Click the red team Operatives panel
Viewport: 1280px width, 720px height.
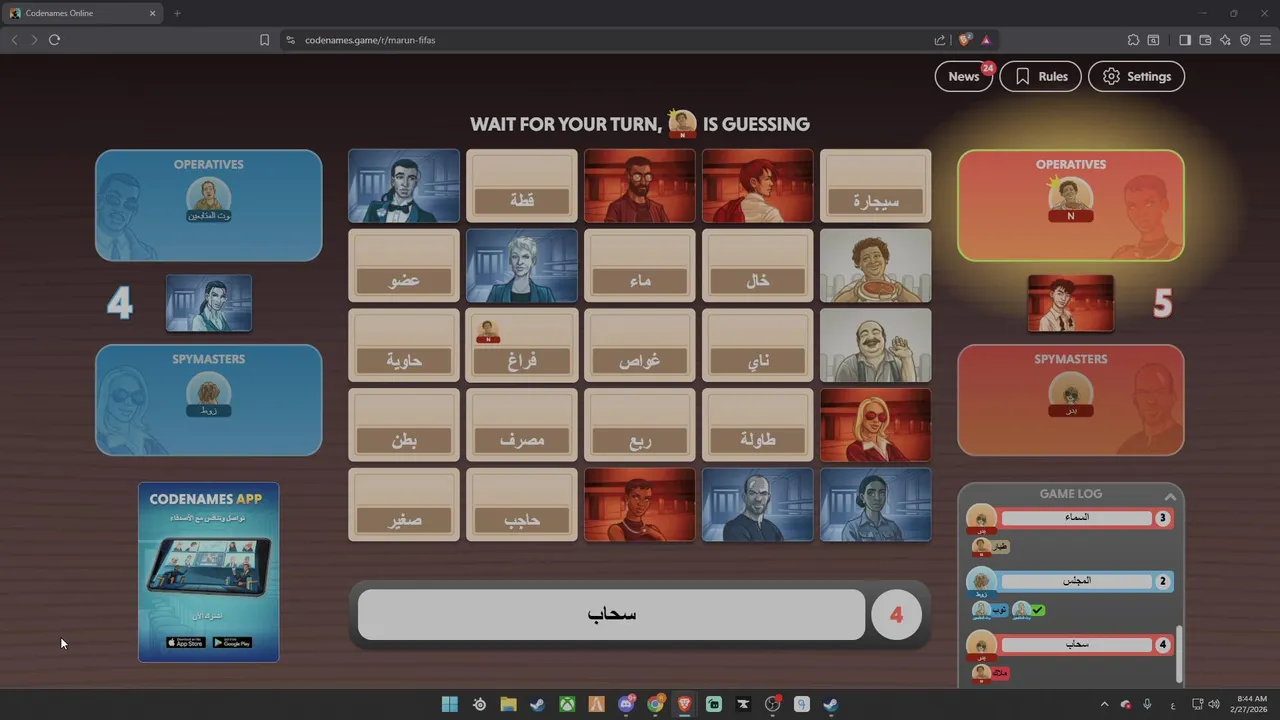point(1071,205)
